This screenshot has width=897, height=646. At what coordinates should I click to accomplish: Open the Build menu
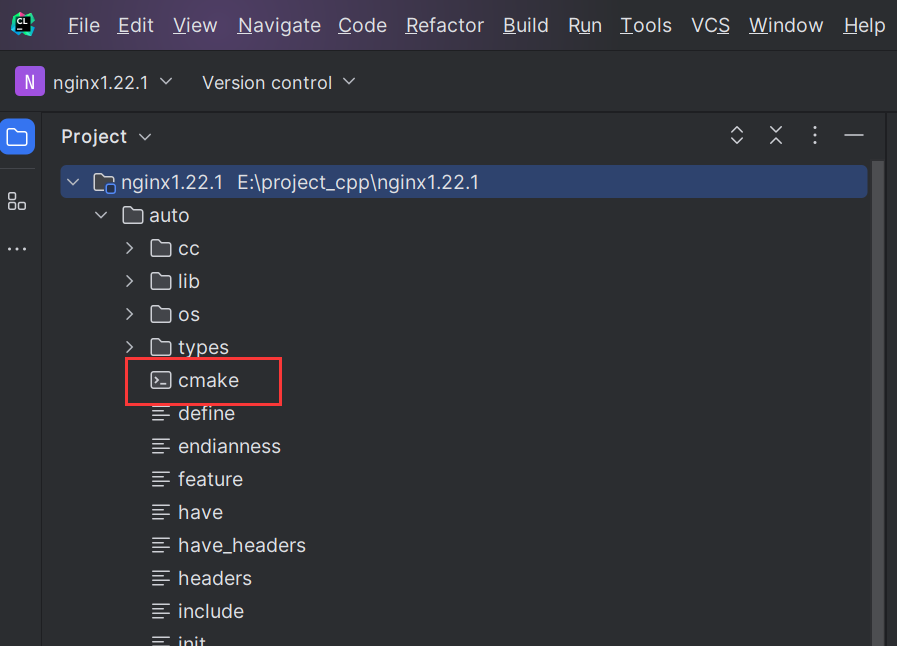pyautogui.click(x=526, y=25)
